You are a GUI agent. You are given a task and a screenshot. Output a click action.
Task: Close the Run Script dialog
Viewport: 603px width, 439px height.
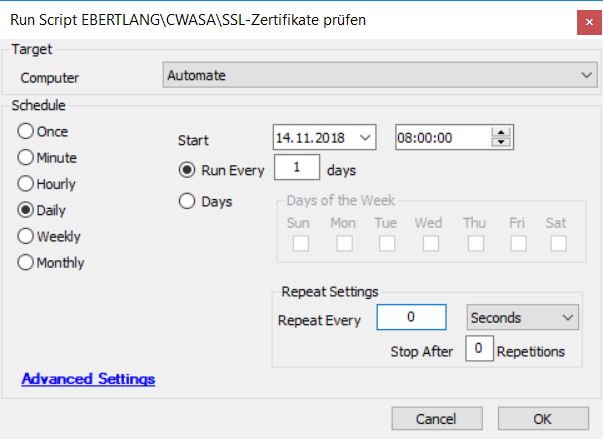click(x=582, y=21)
